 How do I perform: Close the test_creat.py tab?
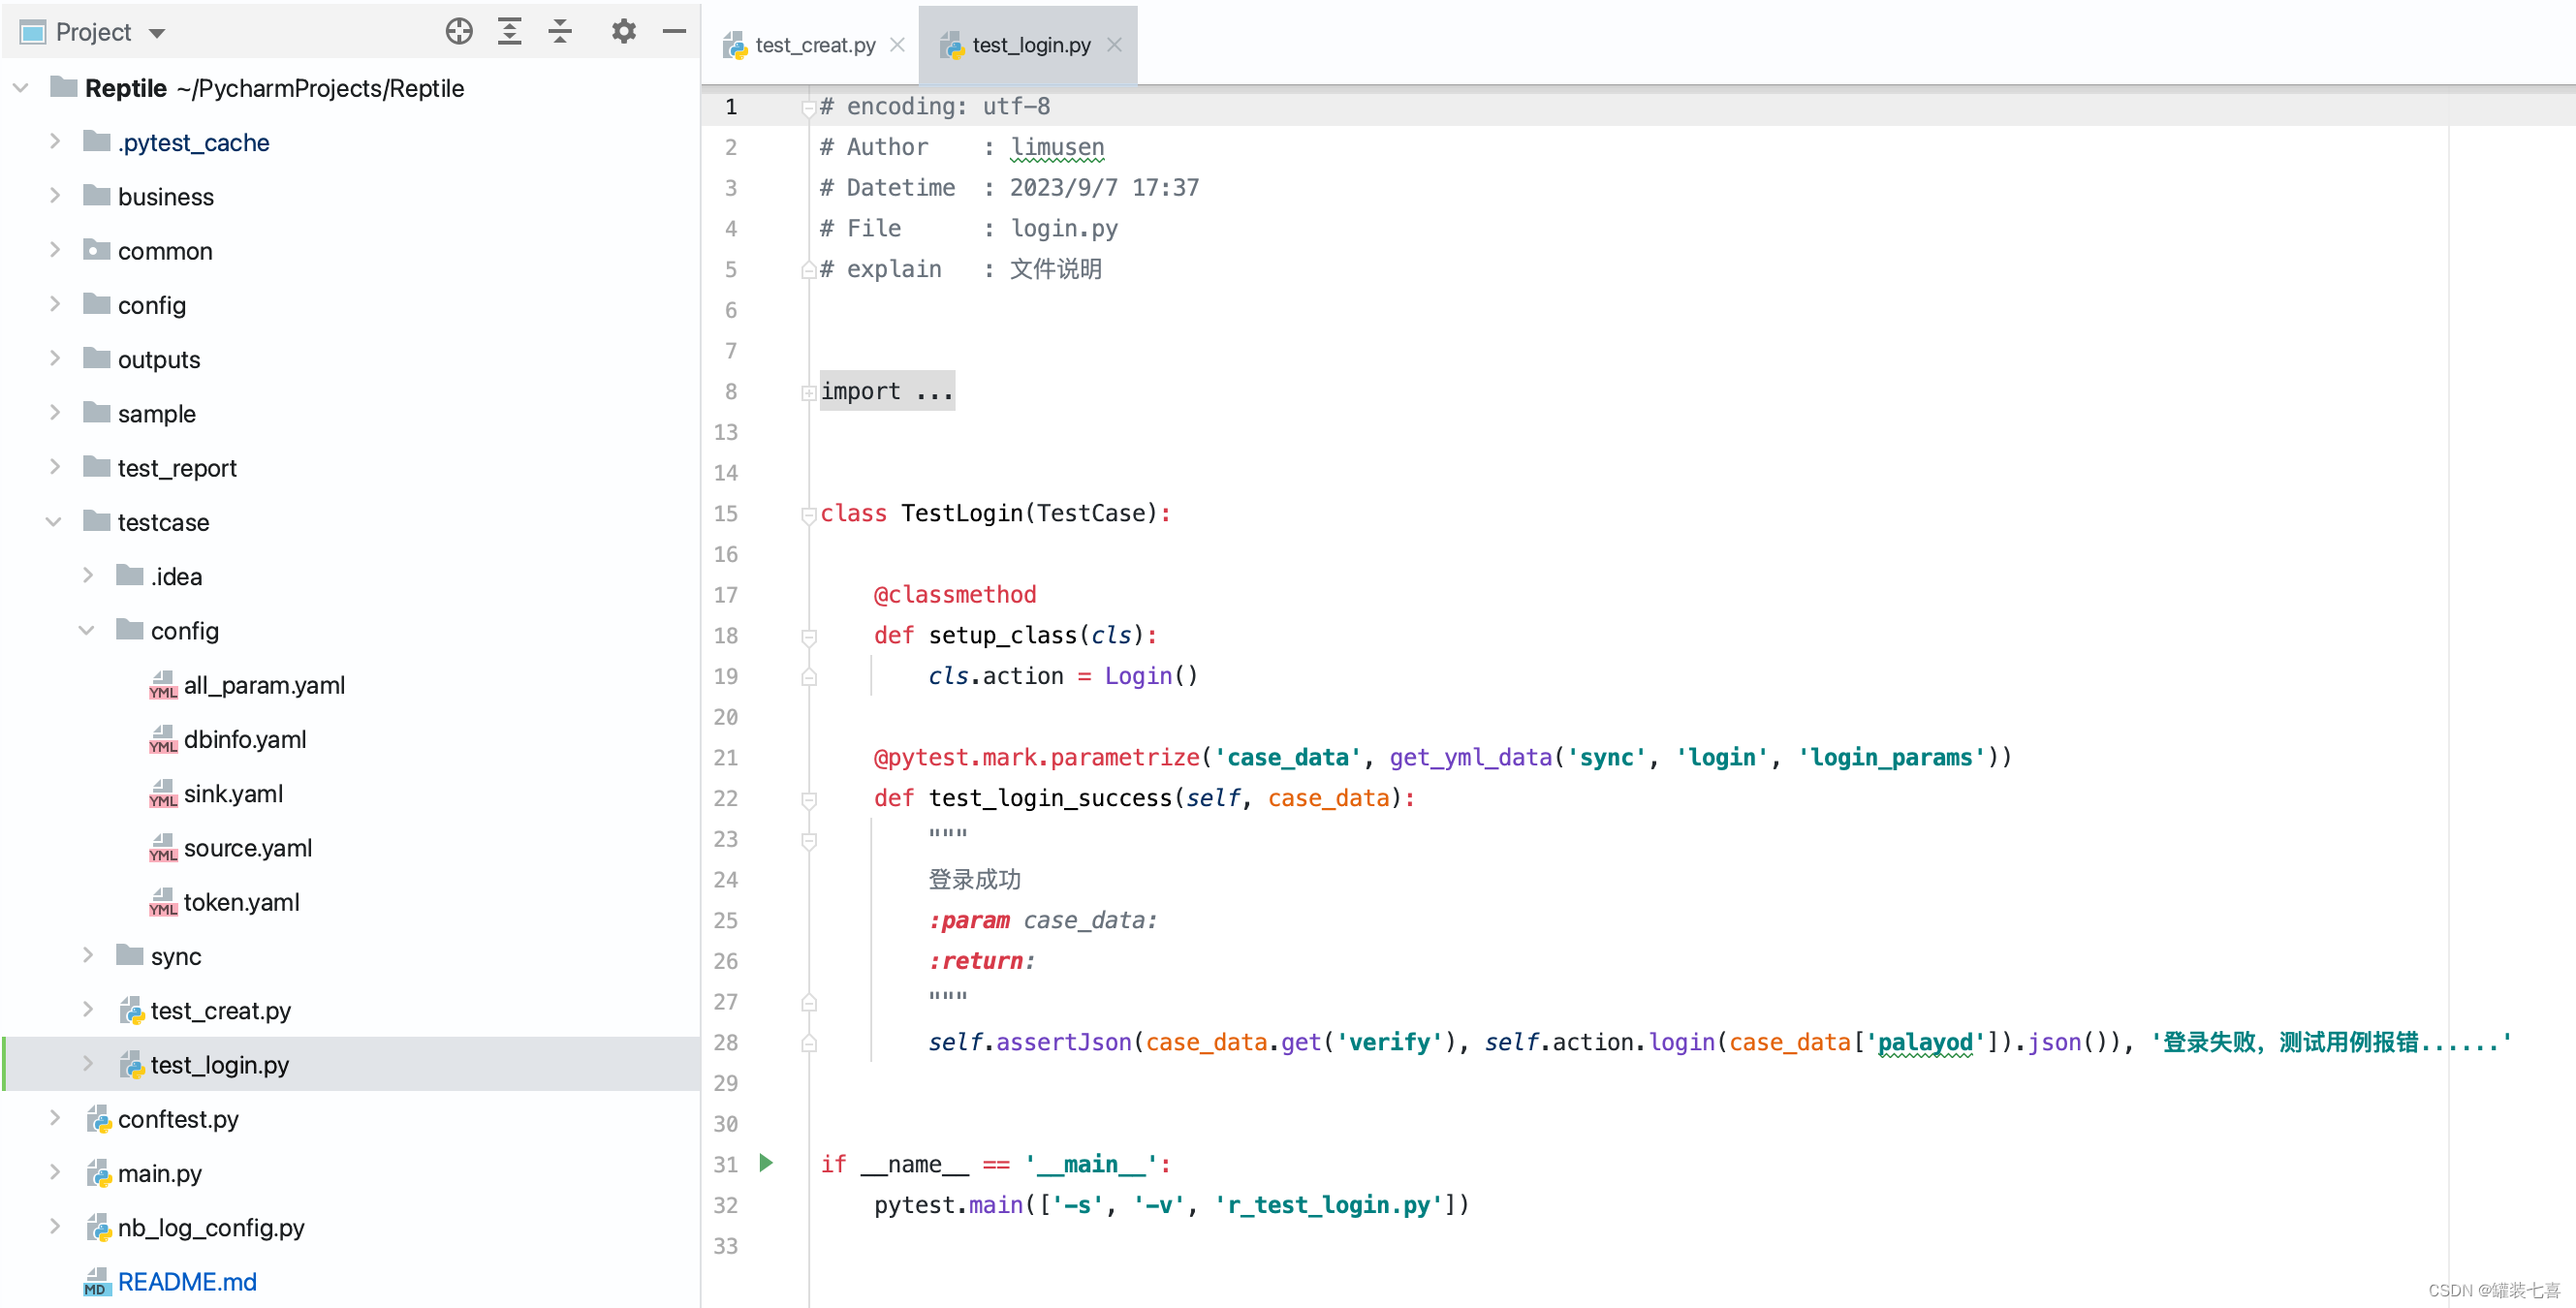(897, 45)
